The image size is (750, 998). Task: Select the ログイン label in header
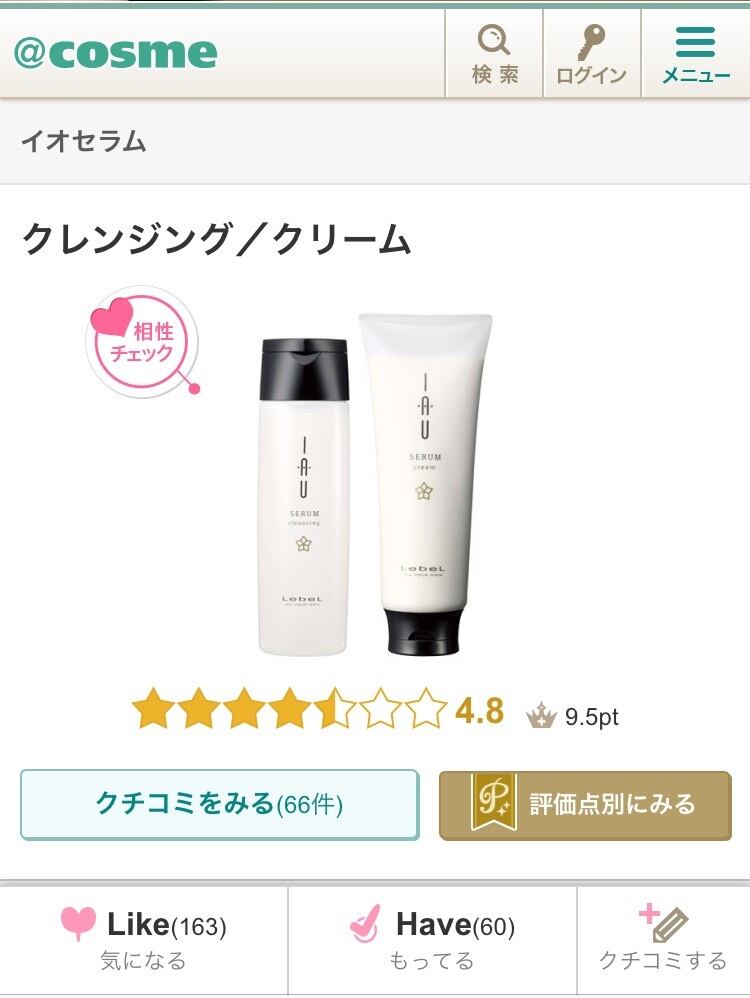click(x=591, y=76)
